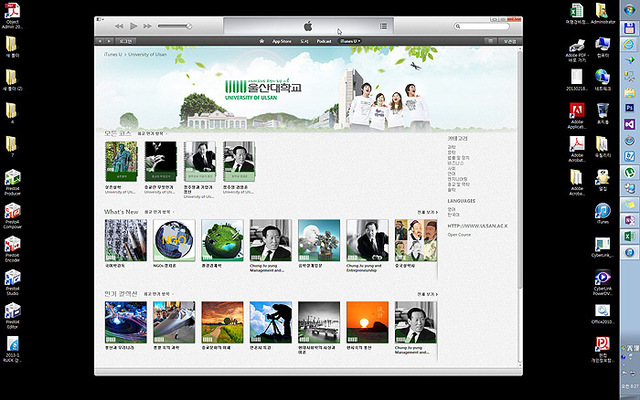The image size is (640, 400).
Task: Start playback with the iTunes play button
Action: point(133,26)
